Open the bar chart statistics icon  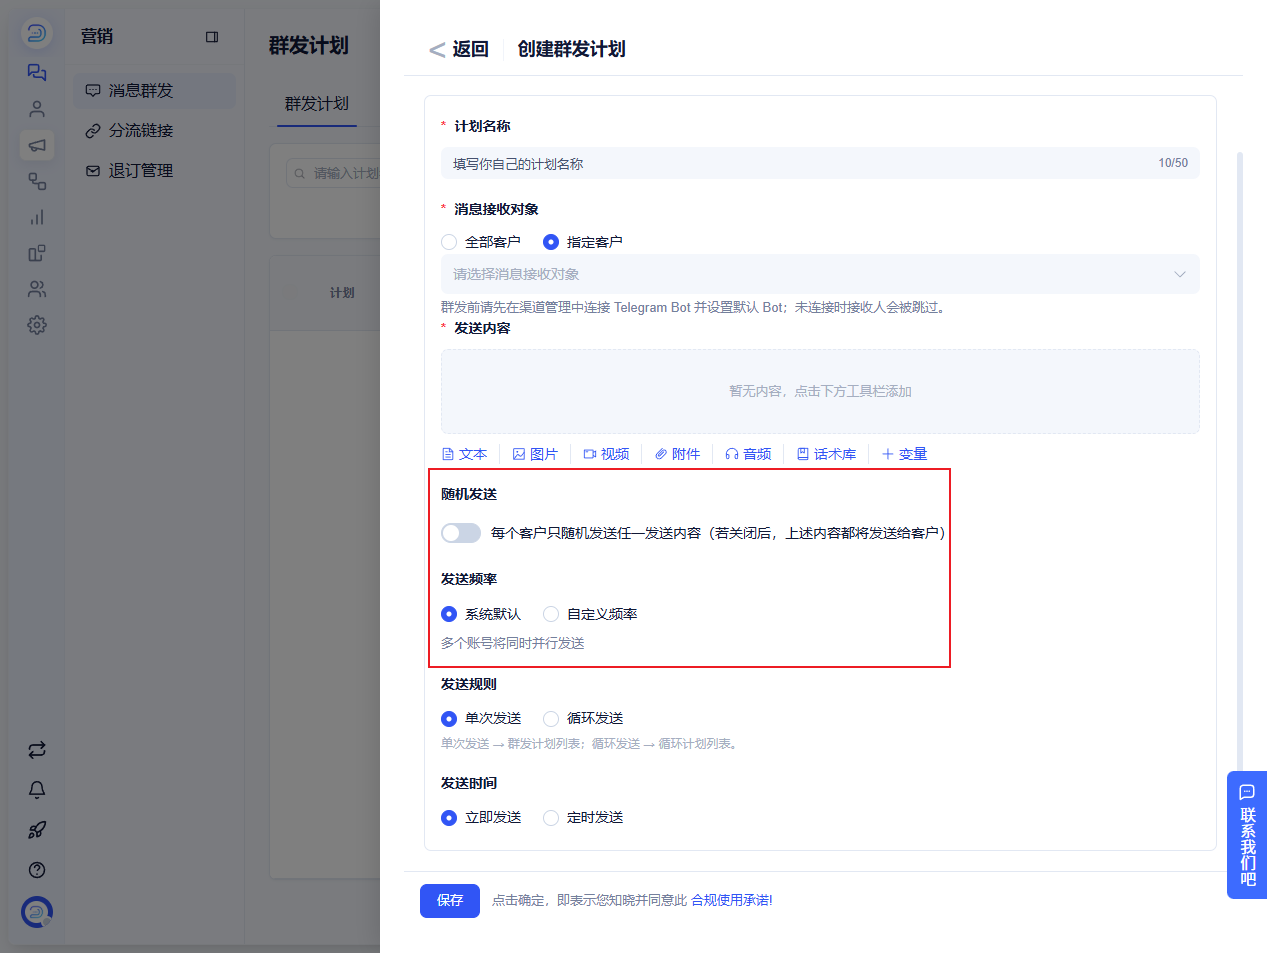point(37,217)
